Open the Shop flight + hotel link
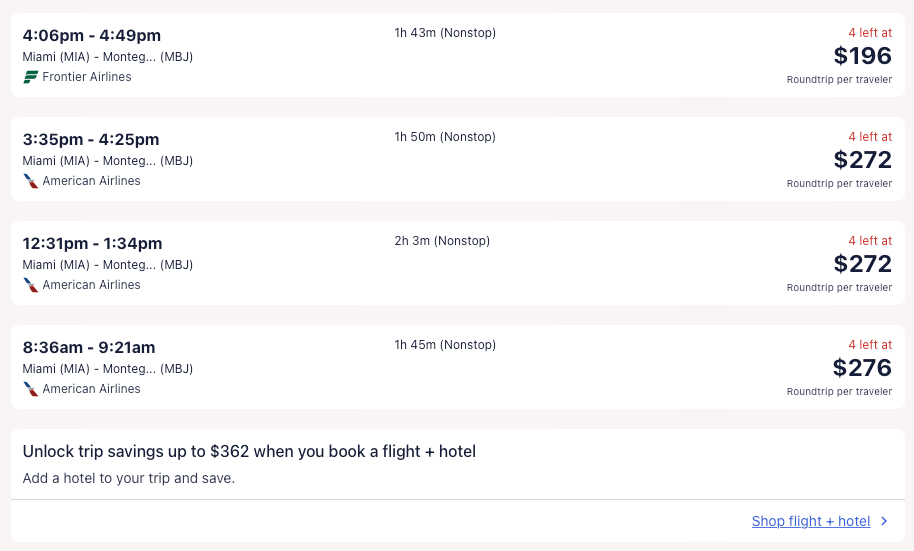914x551 pixels. [811, 521]
